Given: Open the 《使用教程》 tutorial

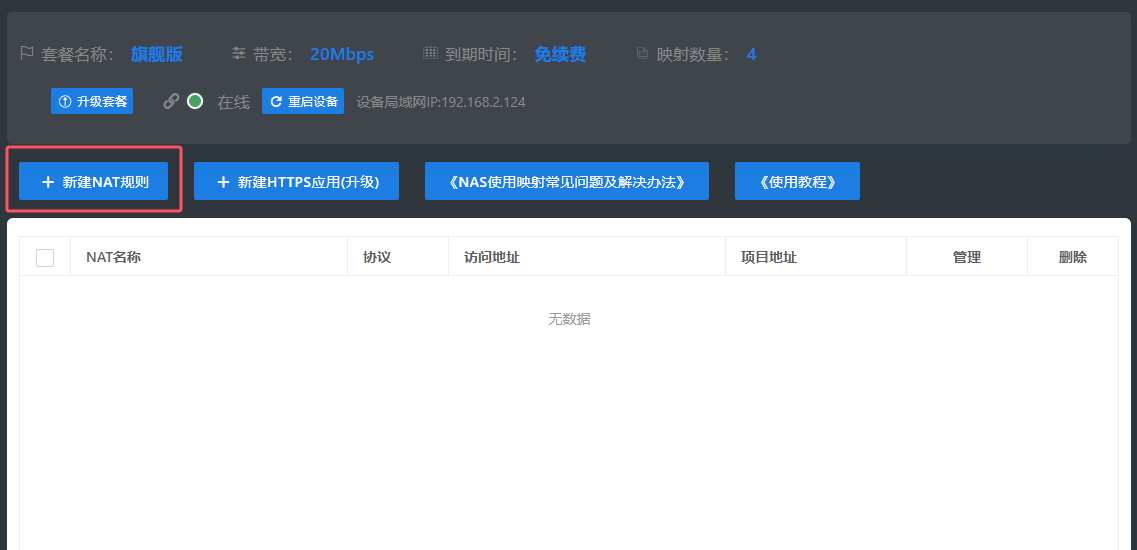Looking at the screenshot, I should point(796,181).
